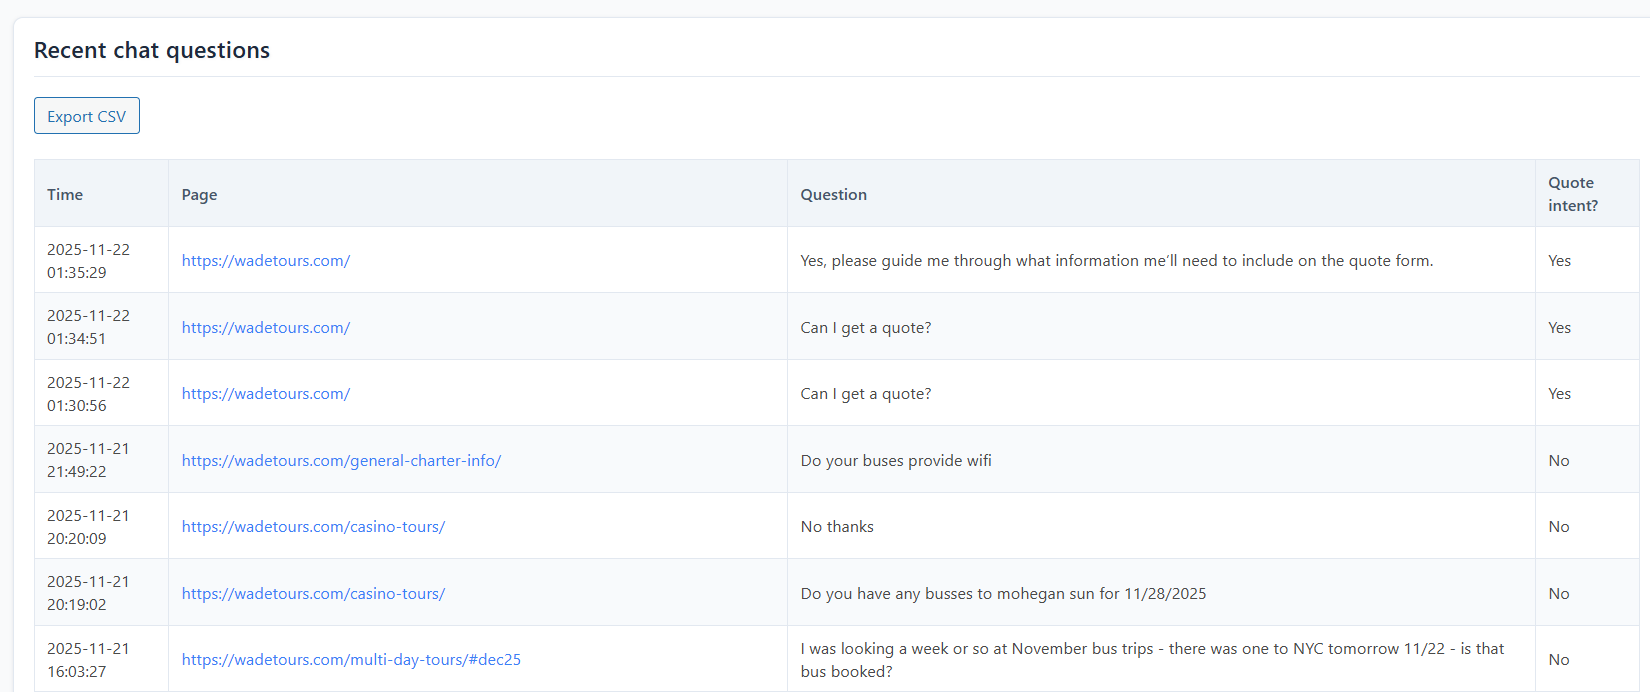1650x692 pixels.
Task: Click the 2025-11-21 16:03:27 timestamp cell
Action: (x=88, y=660)
